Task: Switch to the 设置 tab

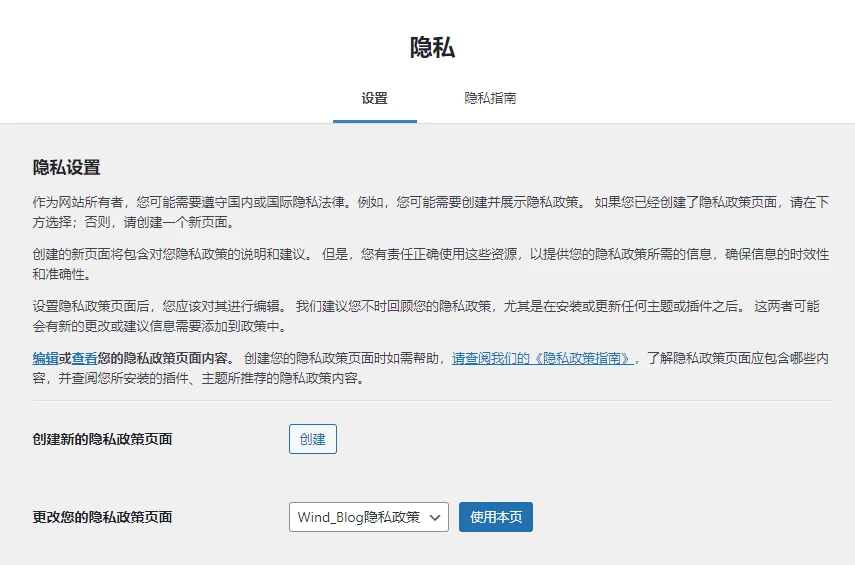Action: coord(374,99)
